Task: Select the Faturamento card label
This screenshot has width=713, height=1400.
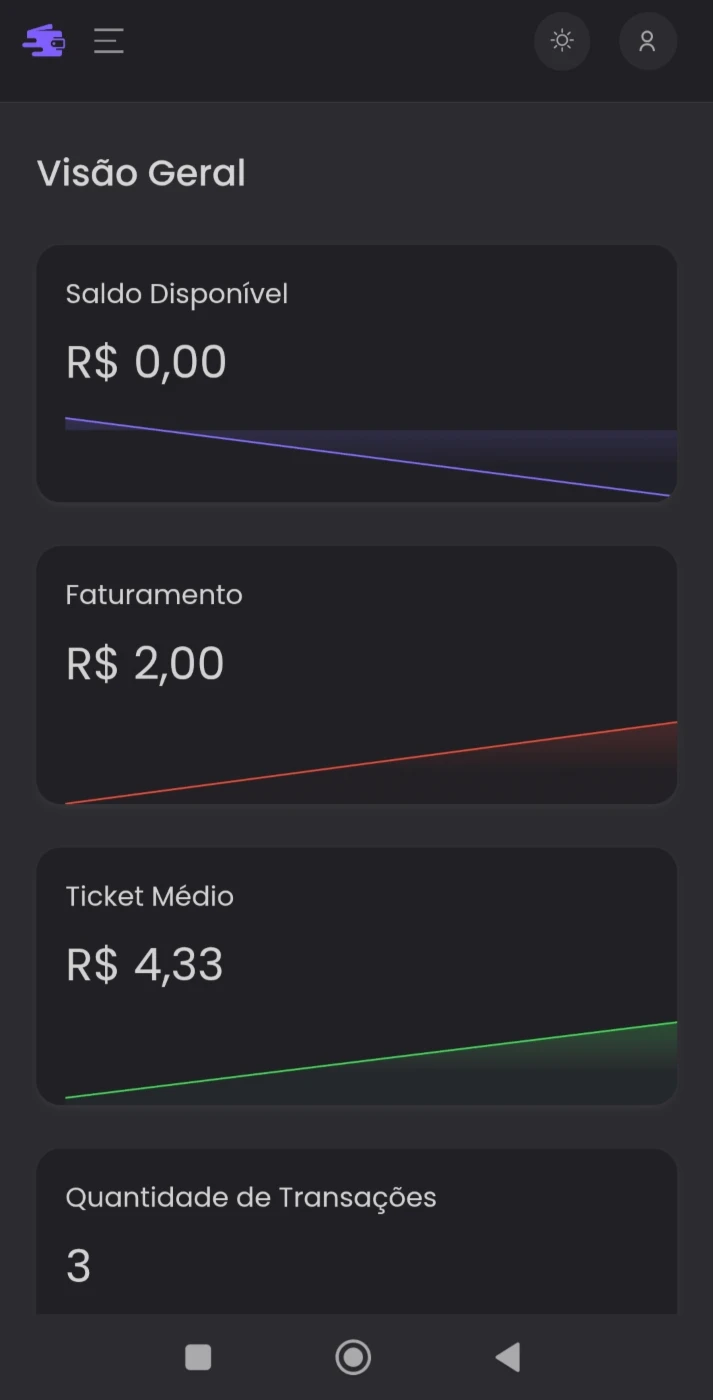Action: [x=154, y=595]
